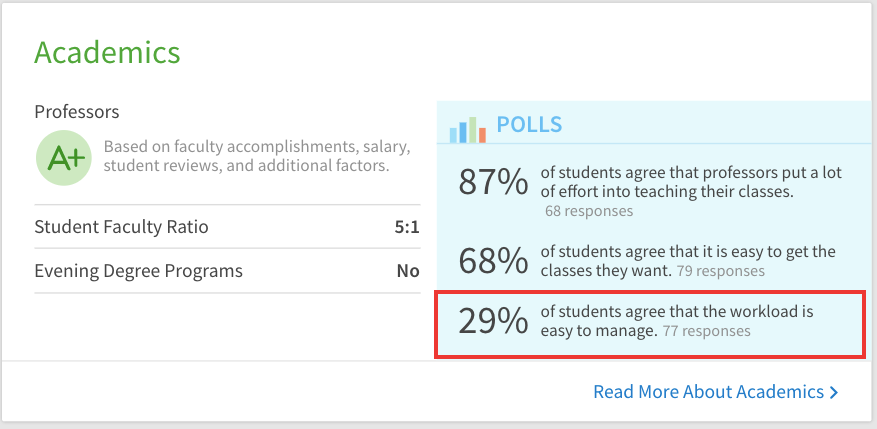
Task: Click the A+ Professors grade badge
Action: [x=63, y=157]
